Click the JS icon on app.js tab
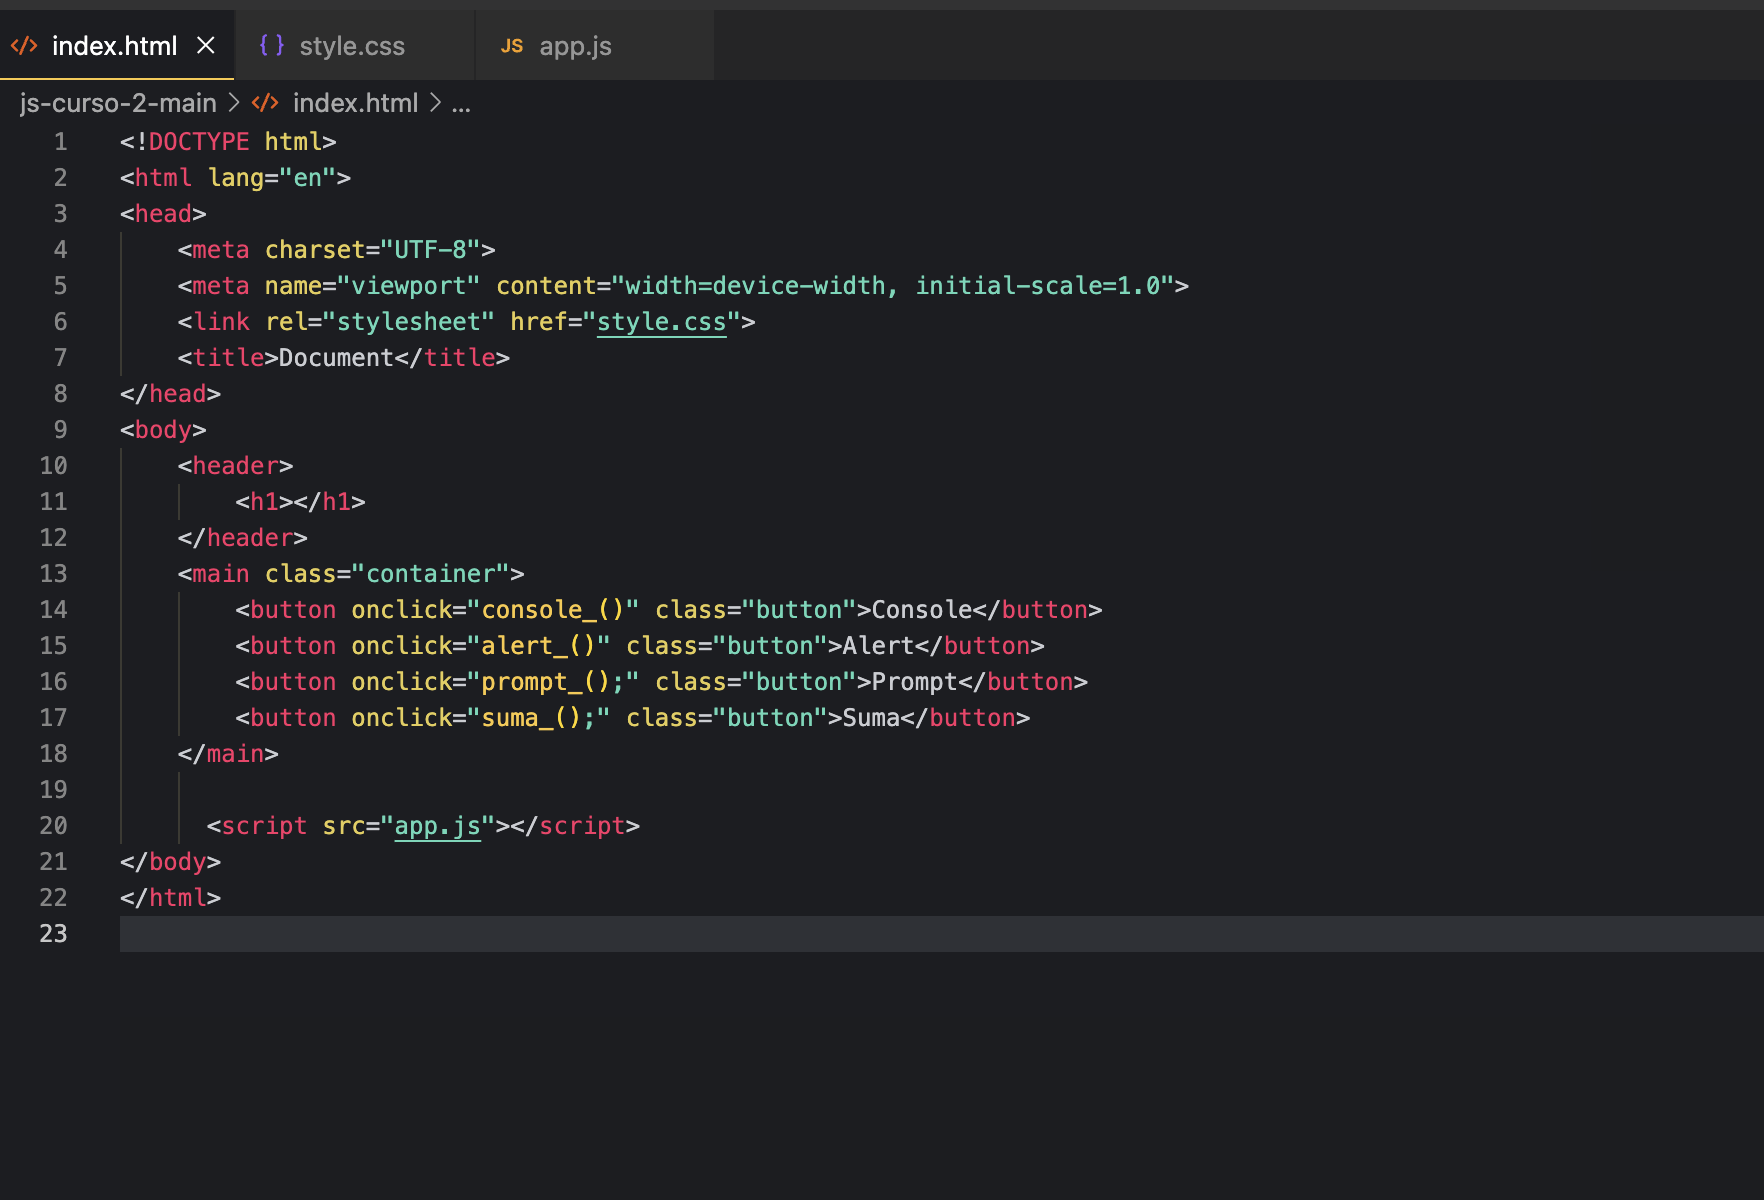The image size is (1764, 1200). coord(512,46)
